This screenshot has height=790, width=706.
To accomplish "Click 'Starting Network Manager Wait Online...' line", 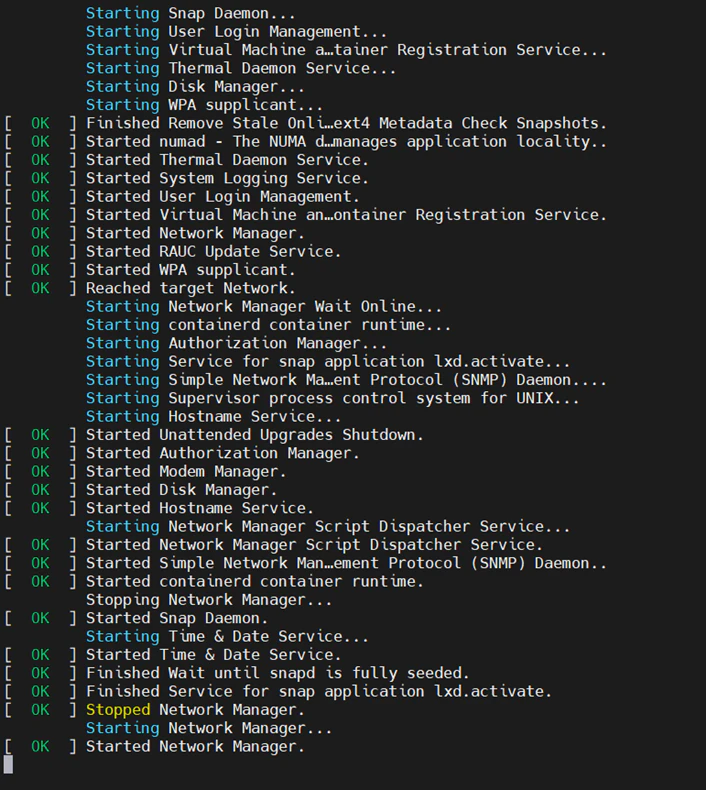I will [264, 306].
